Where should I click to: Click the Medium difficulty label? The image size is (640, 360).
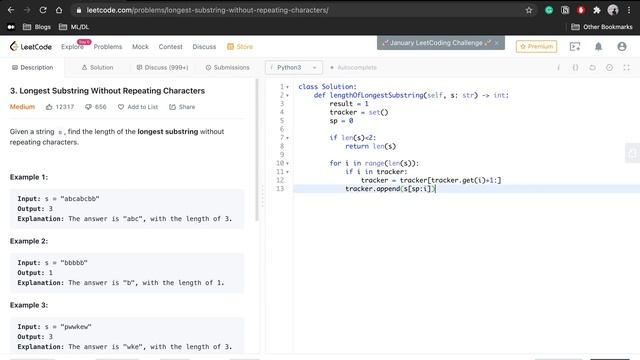(x=22, y=107)
